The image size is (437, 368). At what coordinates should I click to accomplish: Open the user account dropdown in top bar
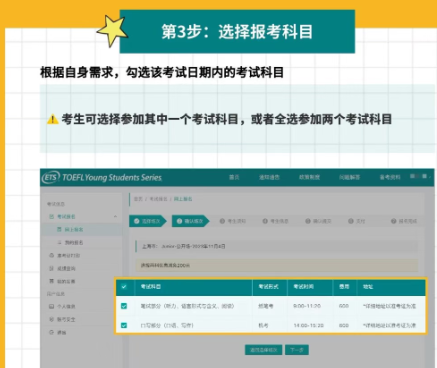[420, 176]
